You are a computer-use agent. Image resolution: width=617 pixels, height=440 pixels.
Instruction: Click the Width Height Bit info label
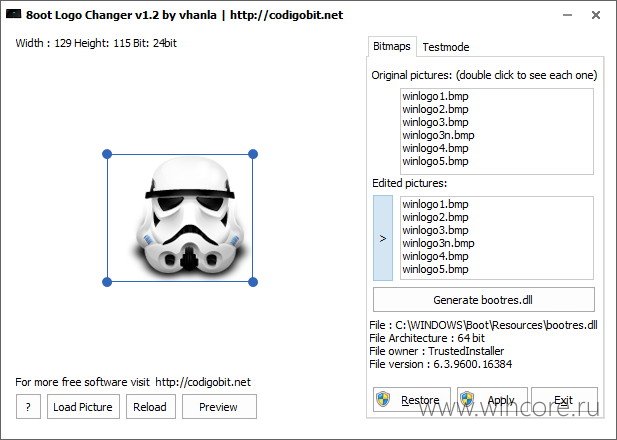96,43
